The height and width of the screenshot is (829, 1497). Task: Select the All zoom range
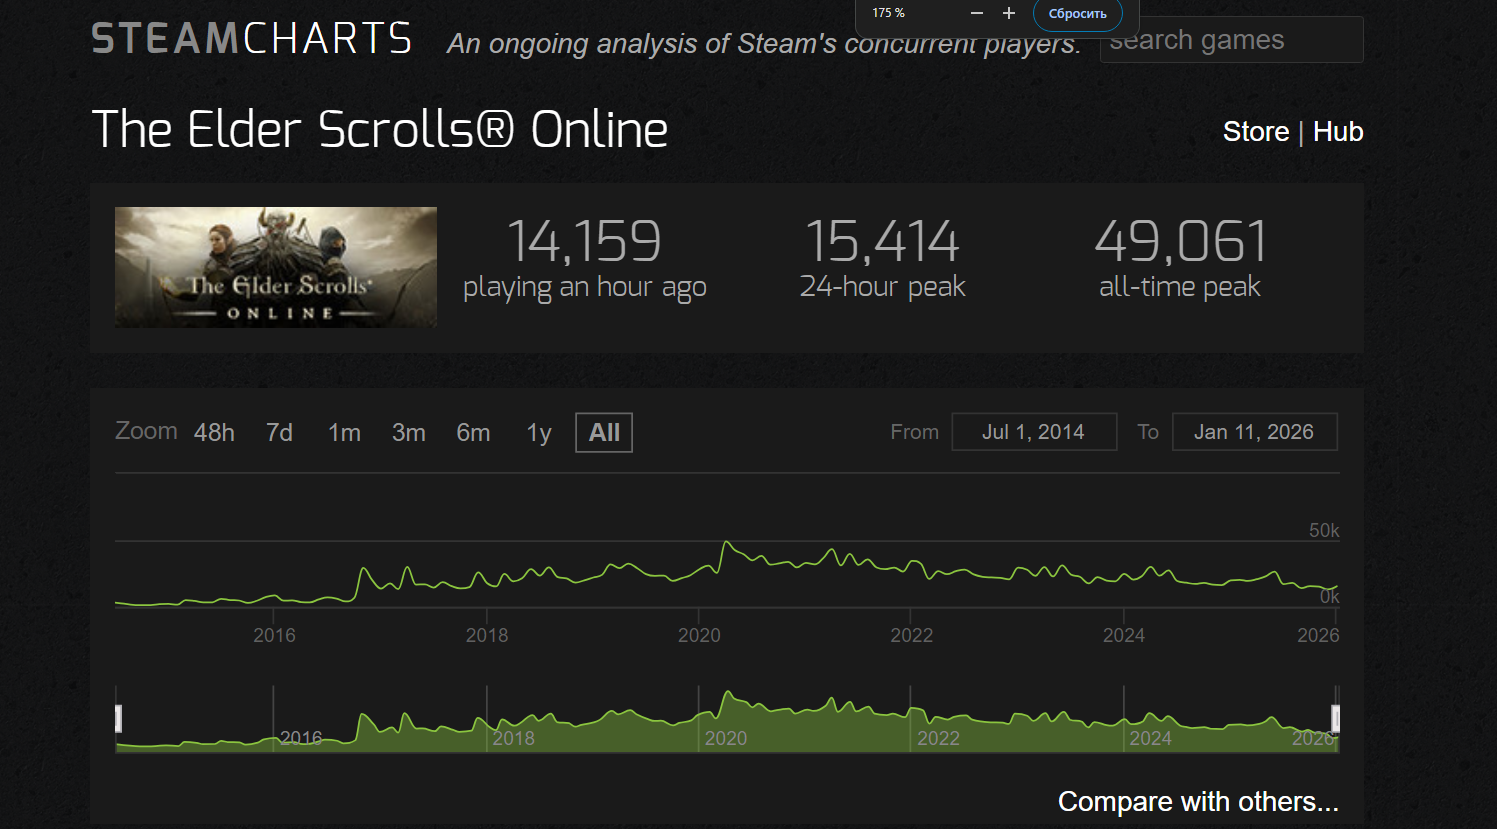[x=604, y=433]
